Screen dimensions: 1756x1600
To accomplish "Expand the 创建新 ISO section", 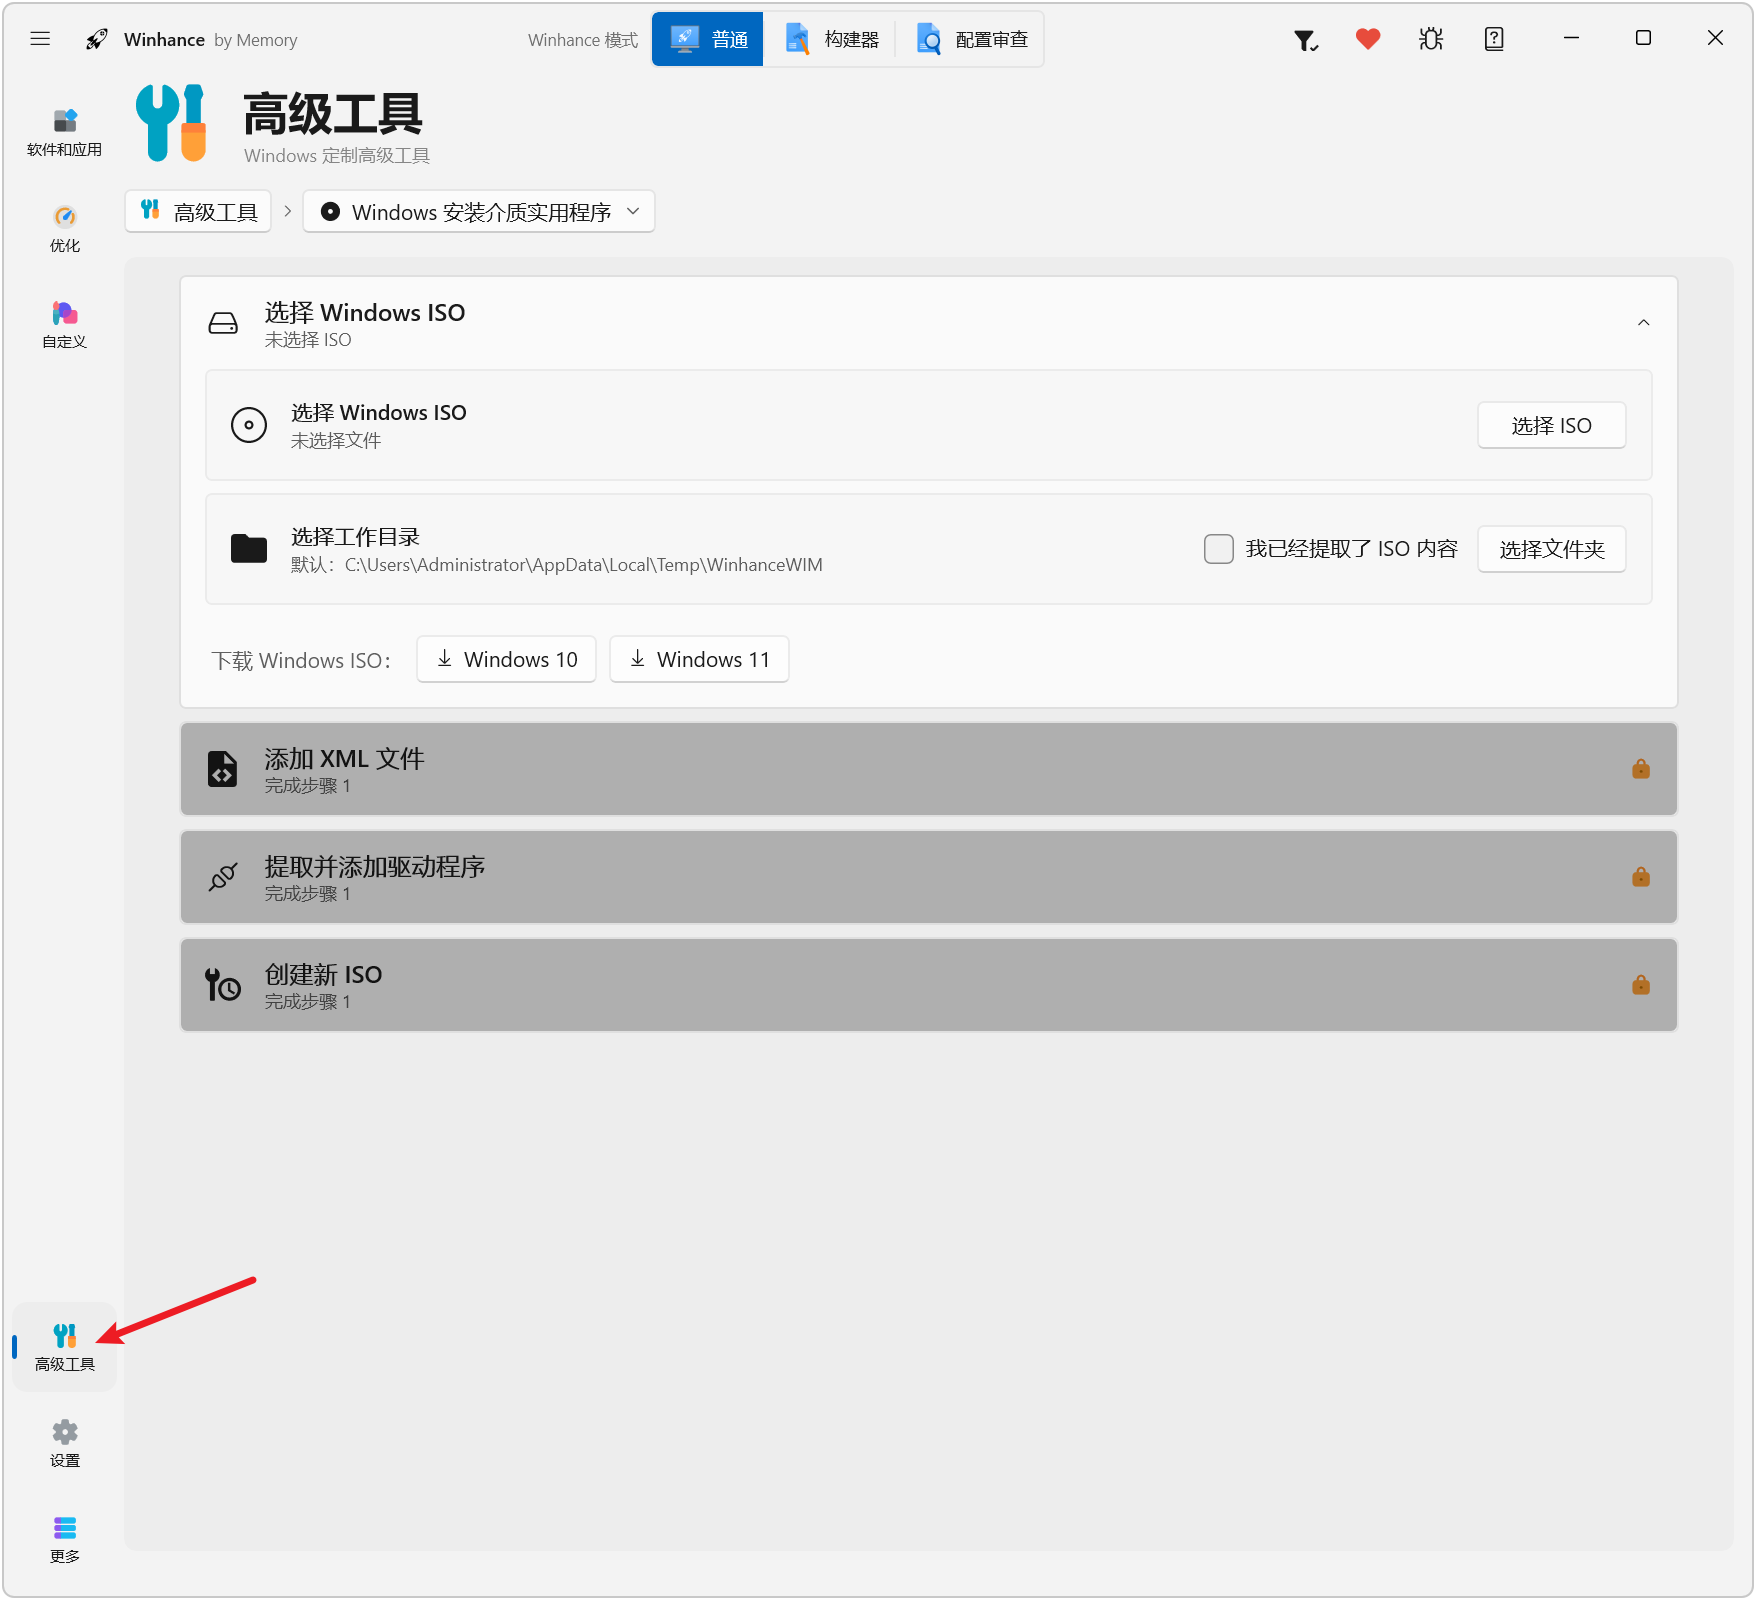I will 928,985.
